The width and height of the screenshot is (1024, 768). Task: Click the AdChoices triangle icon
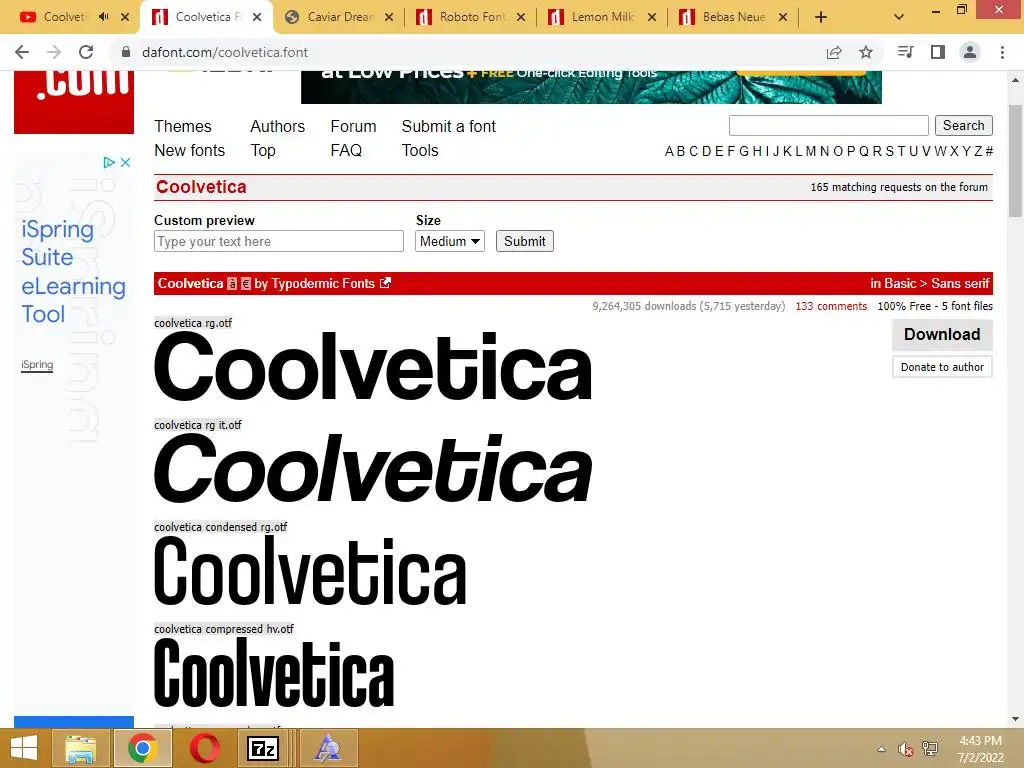109,162
